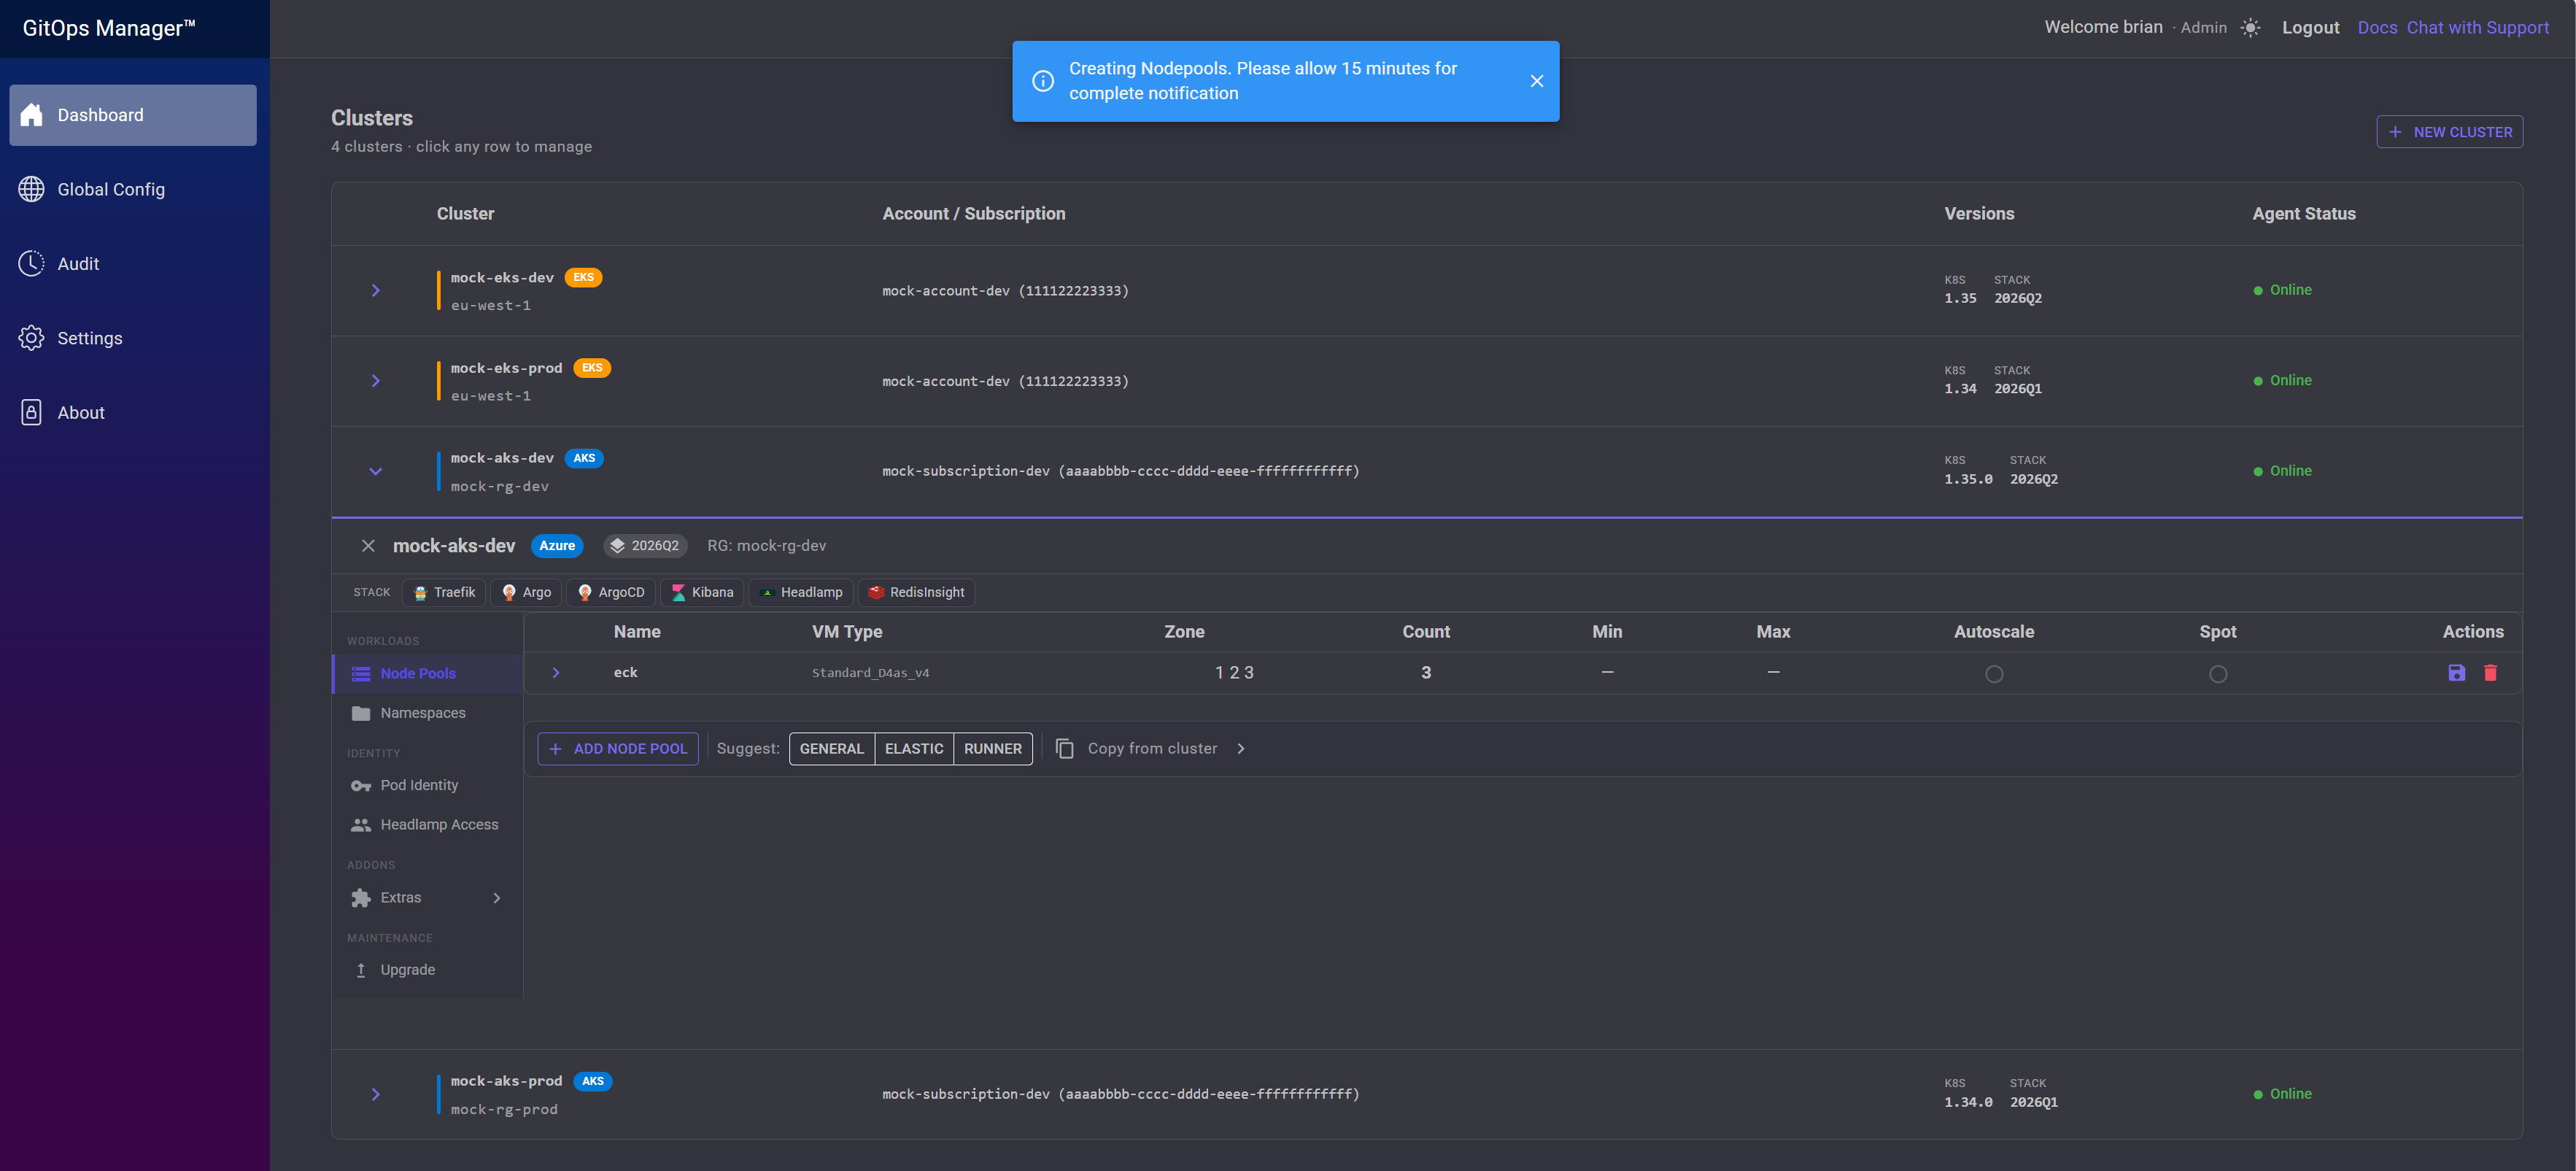Image resolution: width=2576 pixels, height=1171 pixels.
Task: Click the About lock icon
Action: tap(31, 412)
